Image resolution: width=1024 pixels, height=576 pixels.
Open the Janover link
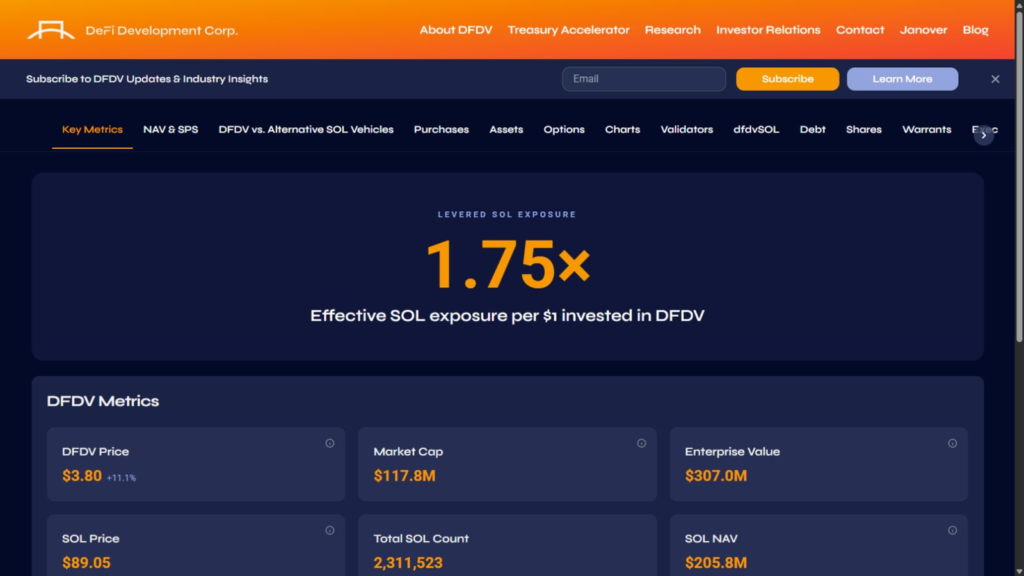coord(923,30)
